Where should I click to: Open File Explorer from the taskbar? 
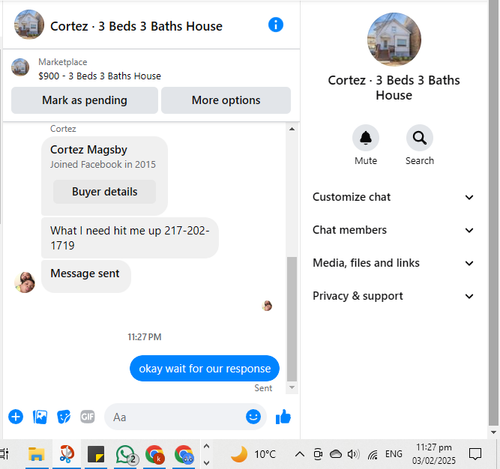click(x=37, y=454)
